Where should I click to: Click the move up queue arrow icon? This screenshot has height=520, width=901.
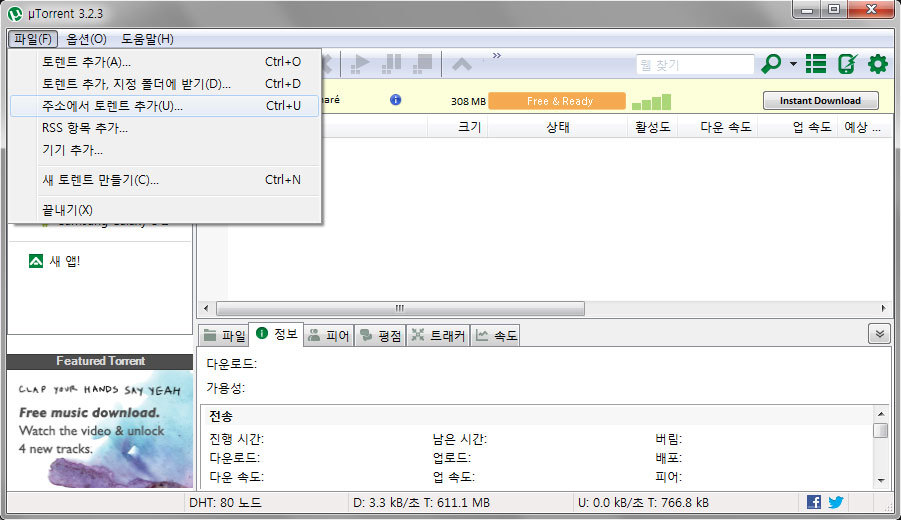(462, 64)
